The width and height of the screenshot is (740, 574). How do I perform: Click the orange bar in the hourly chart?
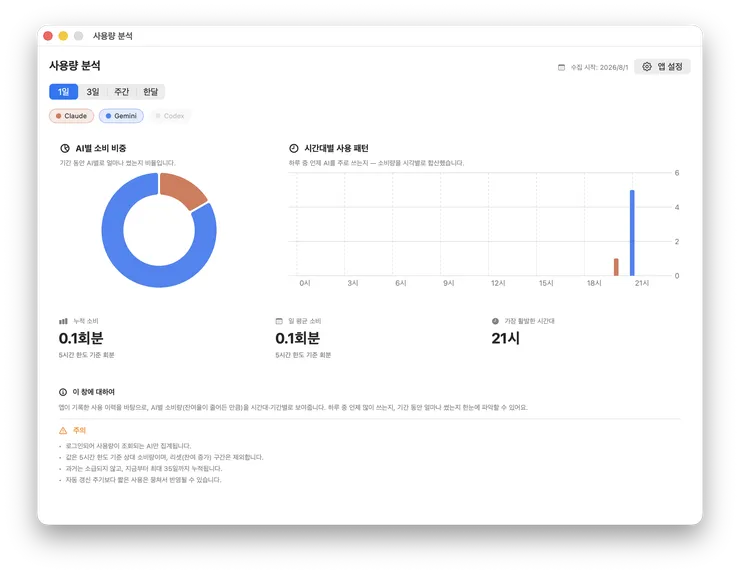coord(616,267)
